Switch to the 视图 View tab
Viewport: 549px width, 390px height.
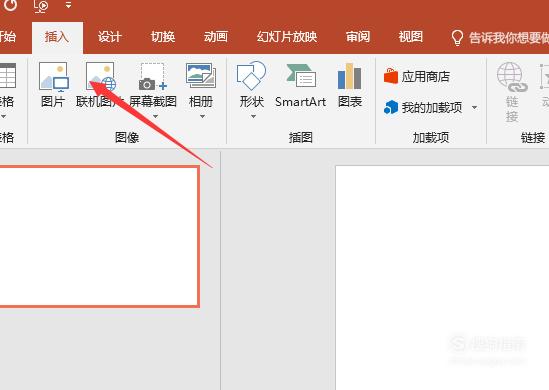(x=411, y=36)
